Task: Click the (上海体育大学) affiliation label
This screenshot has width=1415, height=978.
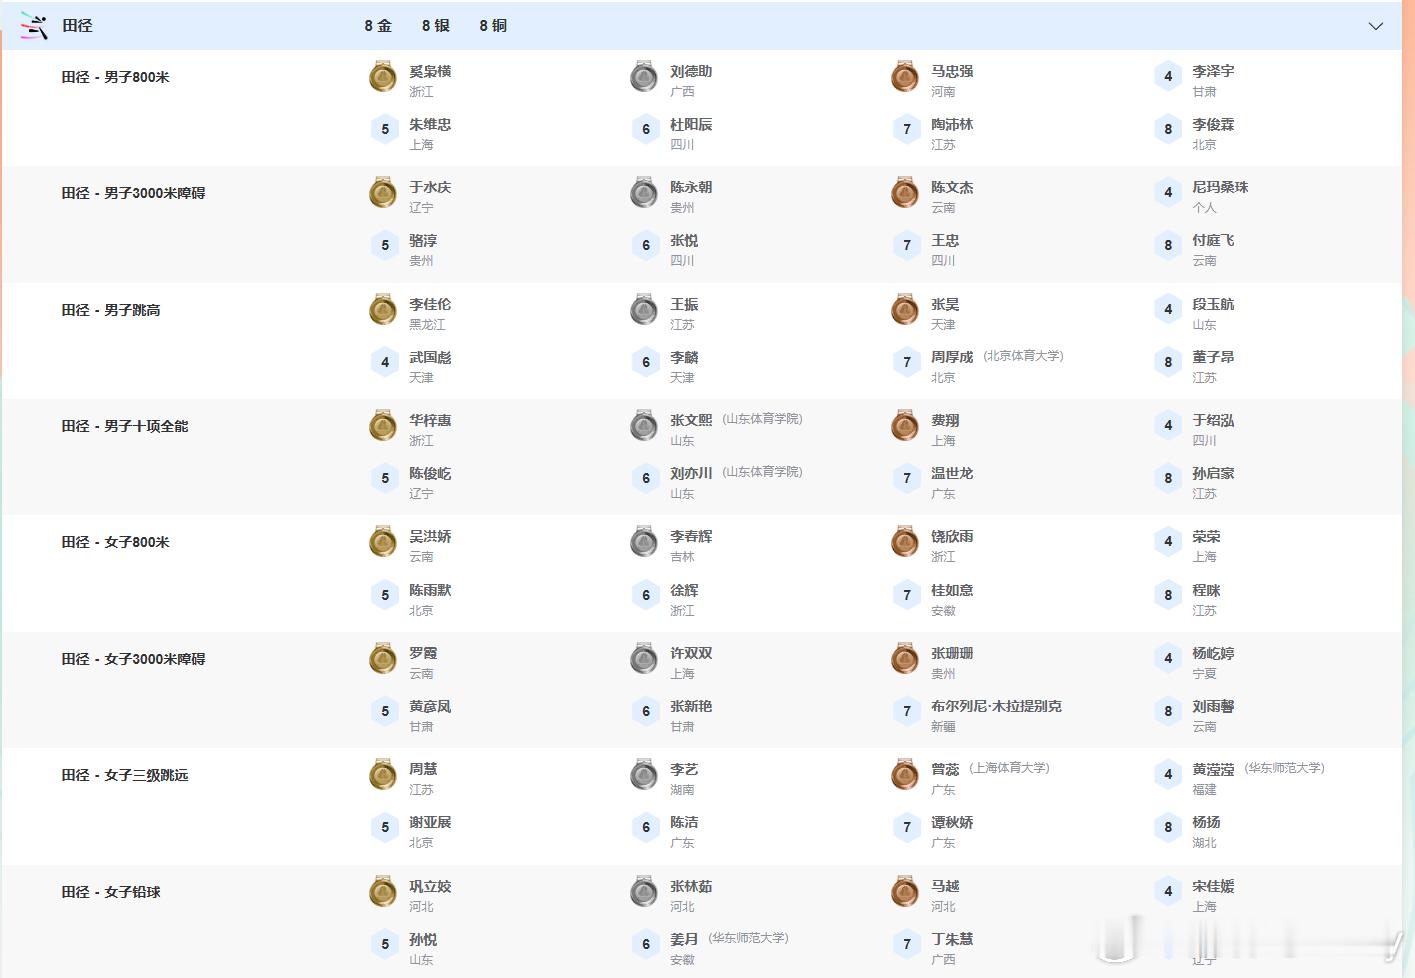Action: tap(1009, 768)
